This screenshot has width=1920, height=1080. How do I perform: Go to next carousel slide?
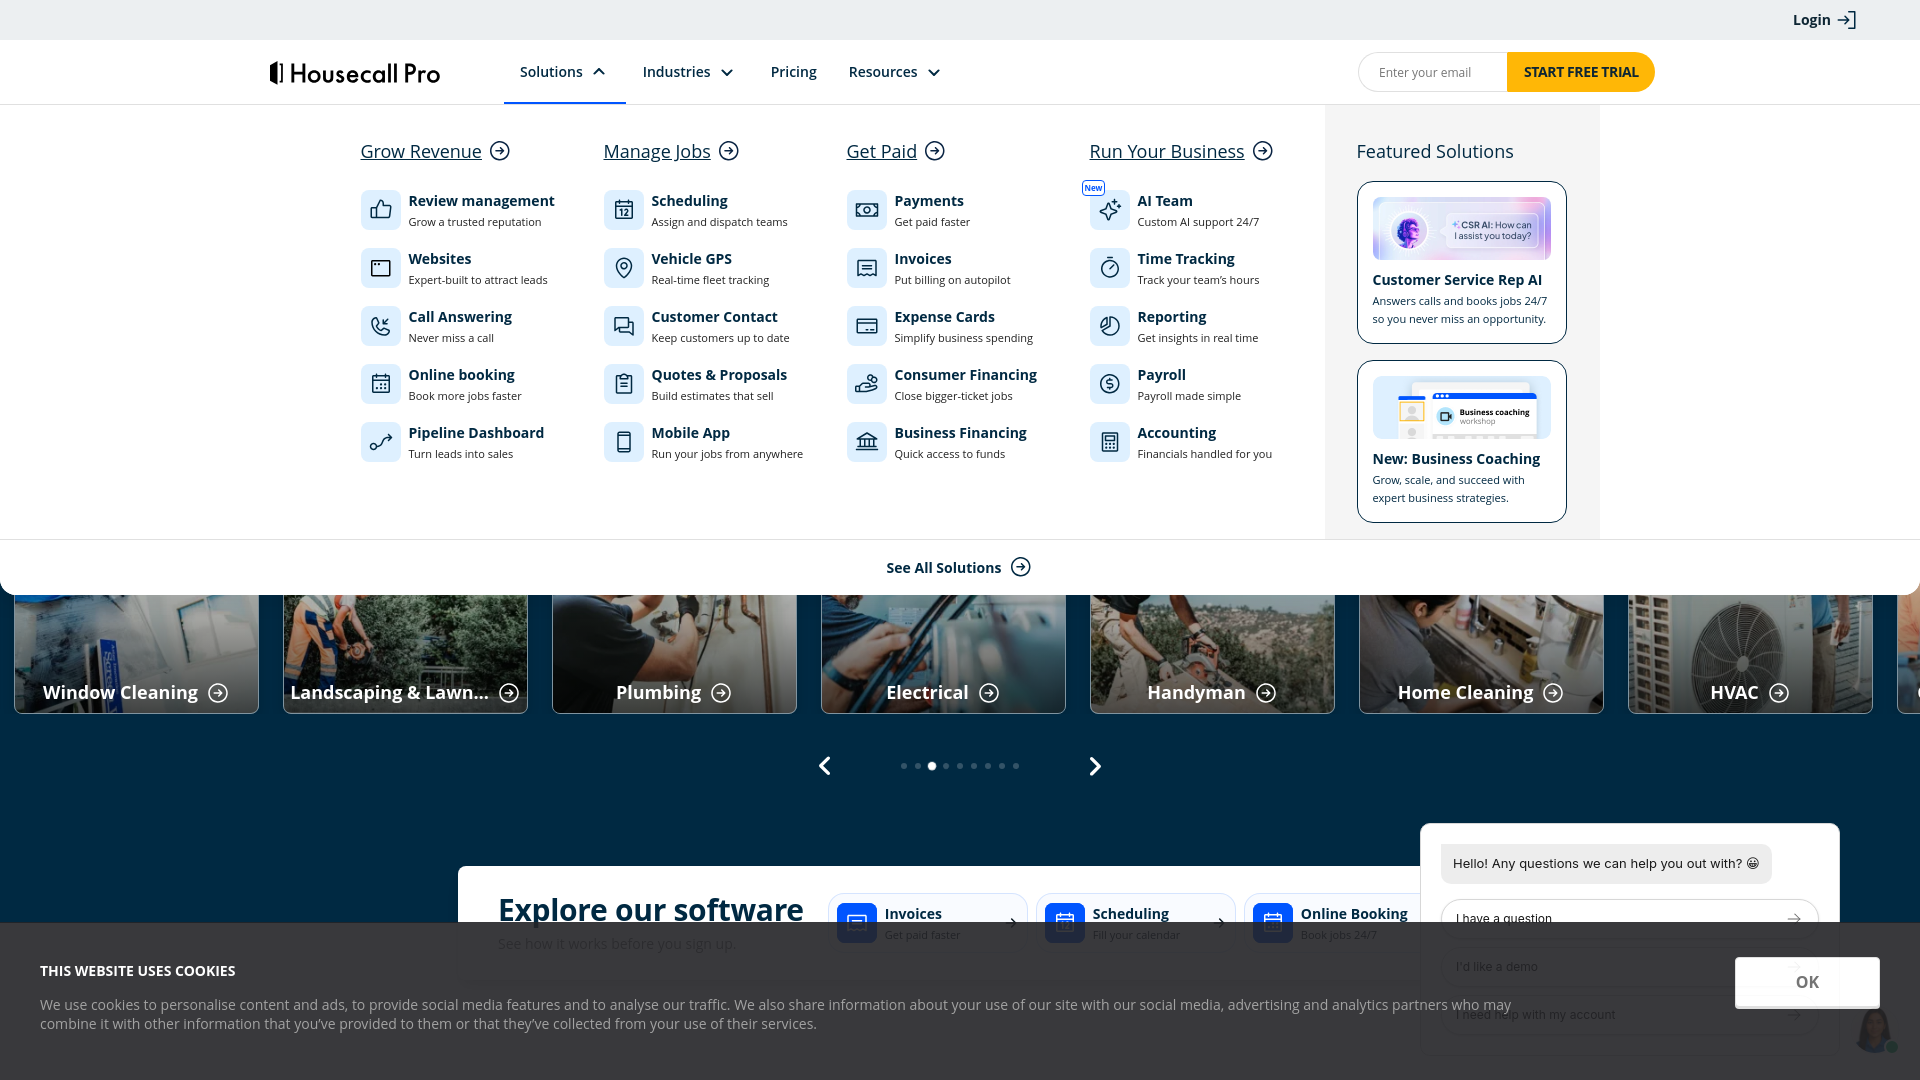[x=1095, y=766]
